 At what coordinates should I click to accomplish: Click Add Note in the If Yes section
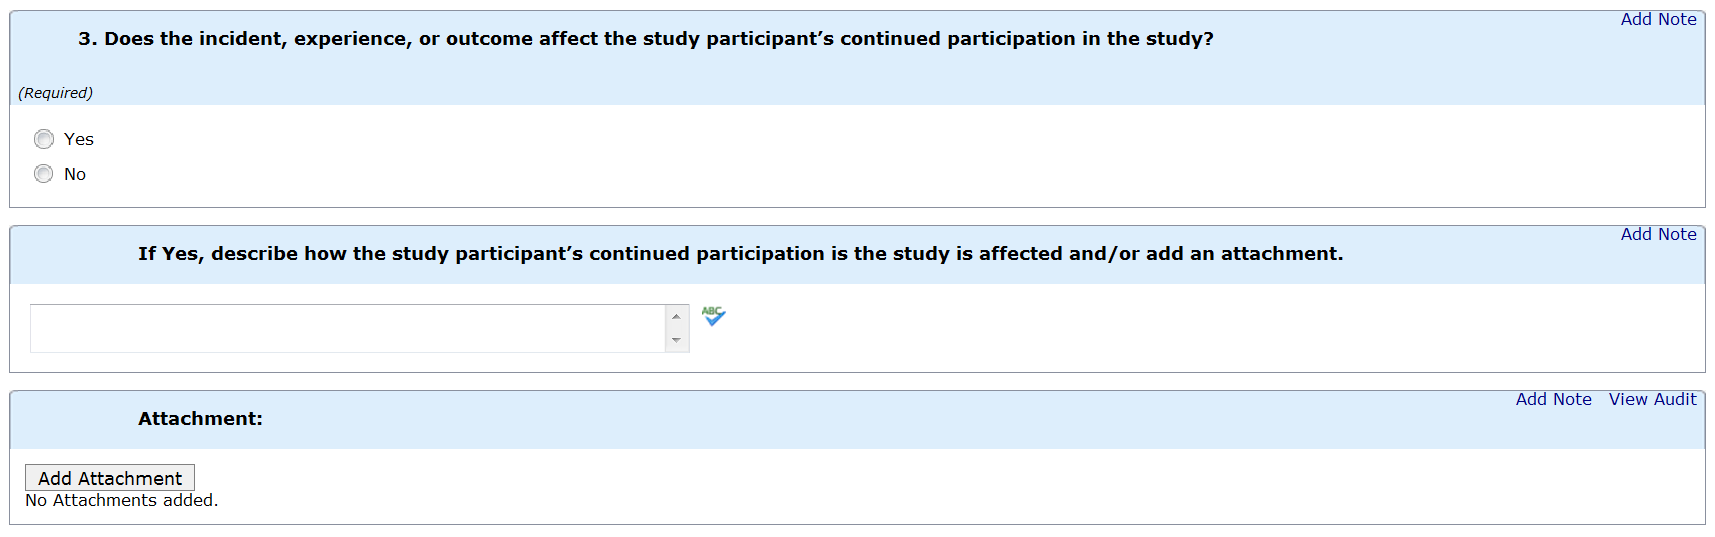click(1658, 234)
